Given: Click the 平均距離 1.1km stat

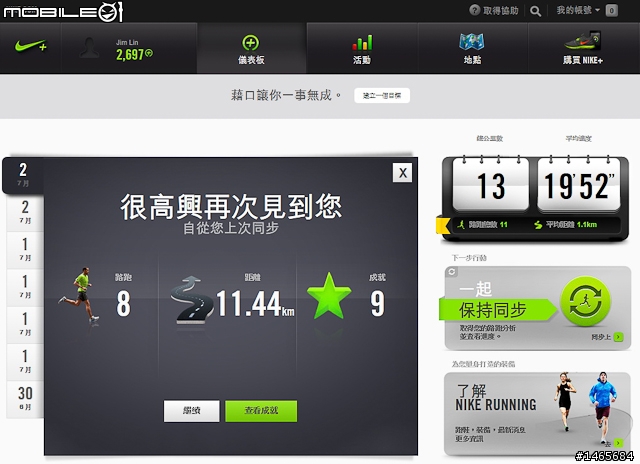Looking at the screenshot, I should (566, 225).
